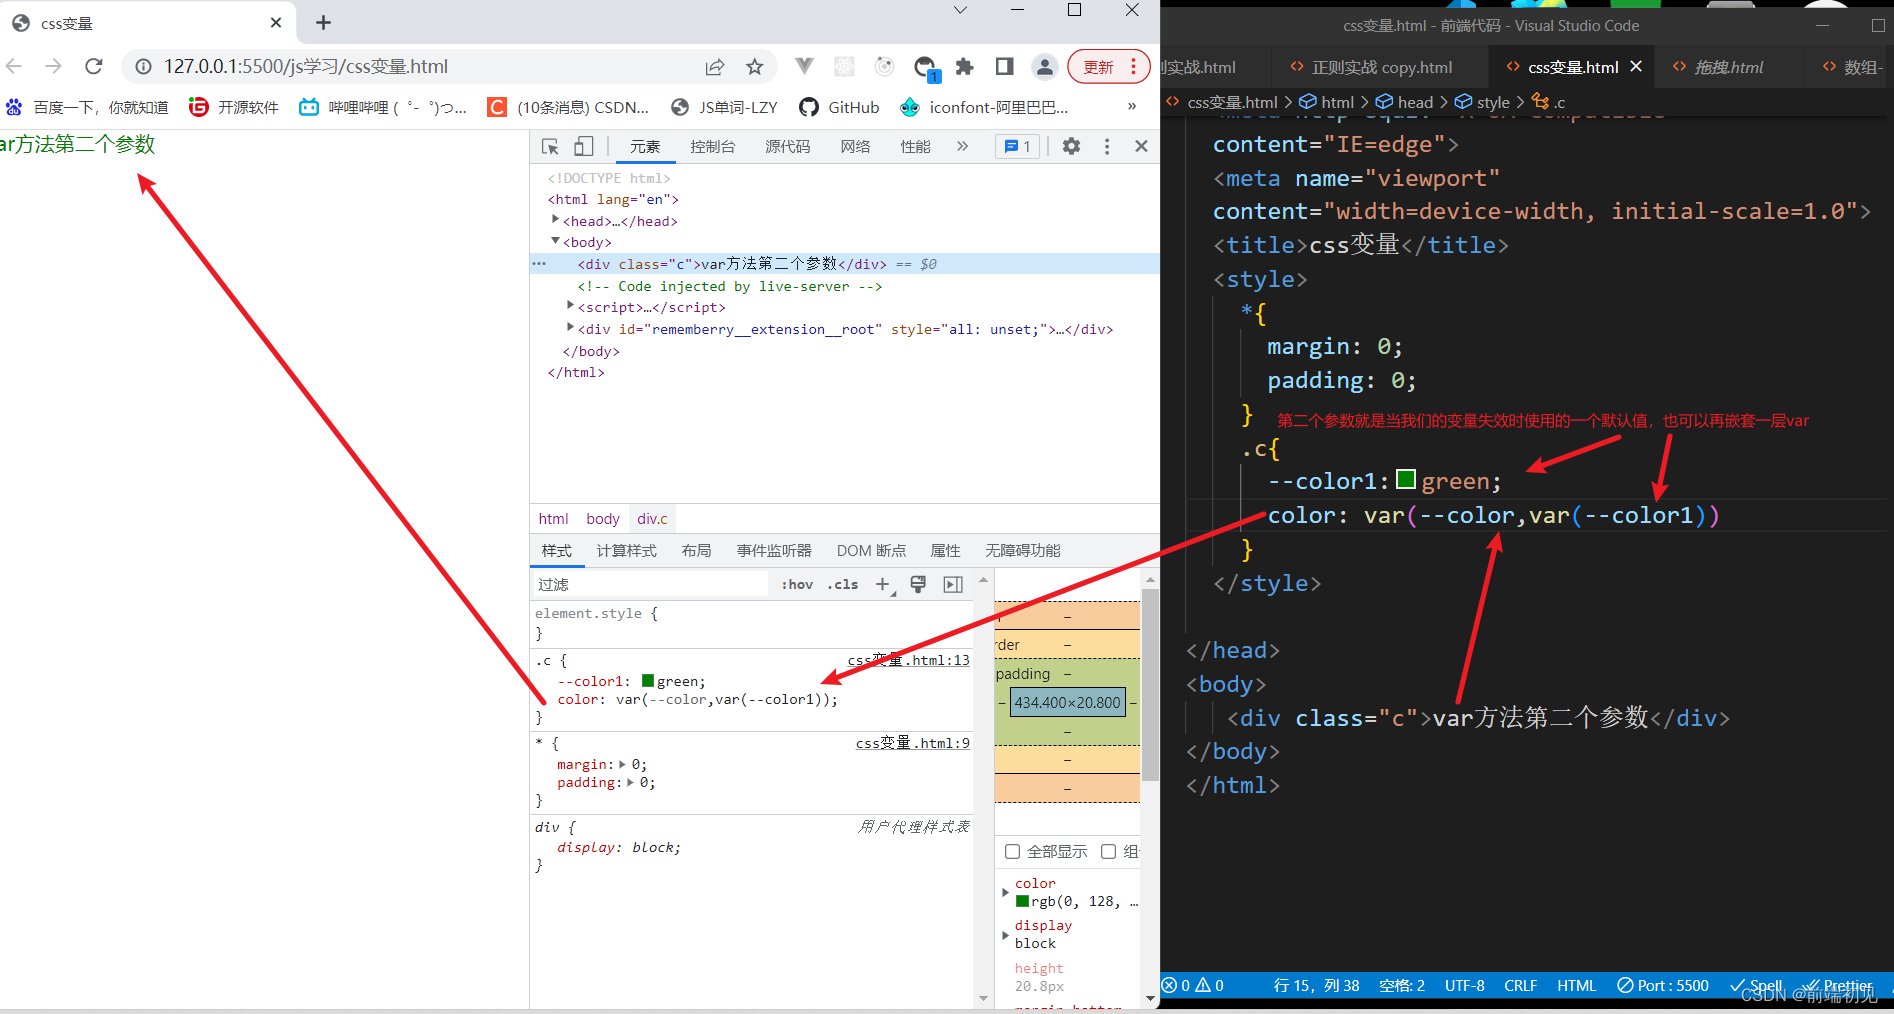1894x1014 pixels.
Task: Open DevTools three-dot customize menu
Action: coord(1107,146)
